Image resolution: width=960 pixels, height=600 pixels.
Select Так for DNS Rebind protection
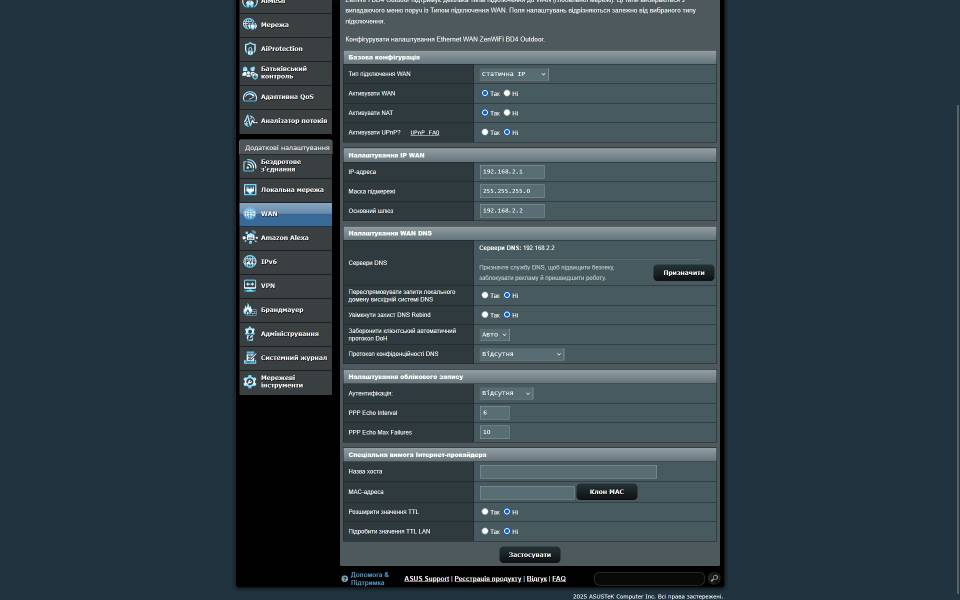pyautogui.click(x=485, y=315)
